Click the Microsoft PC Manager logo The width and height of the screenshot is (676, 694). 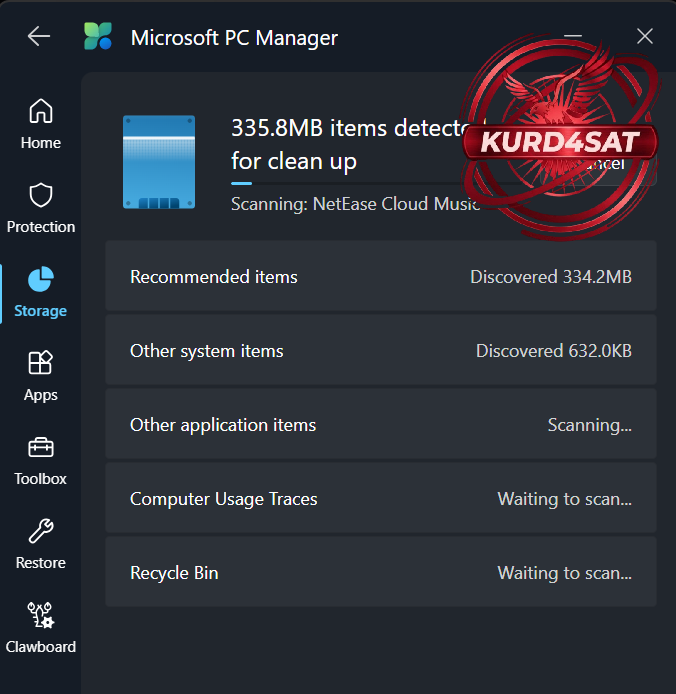pyautogui.click(x=99, y=37)
